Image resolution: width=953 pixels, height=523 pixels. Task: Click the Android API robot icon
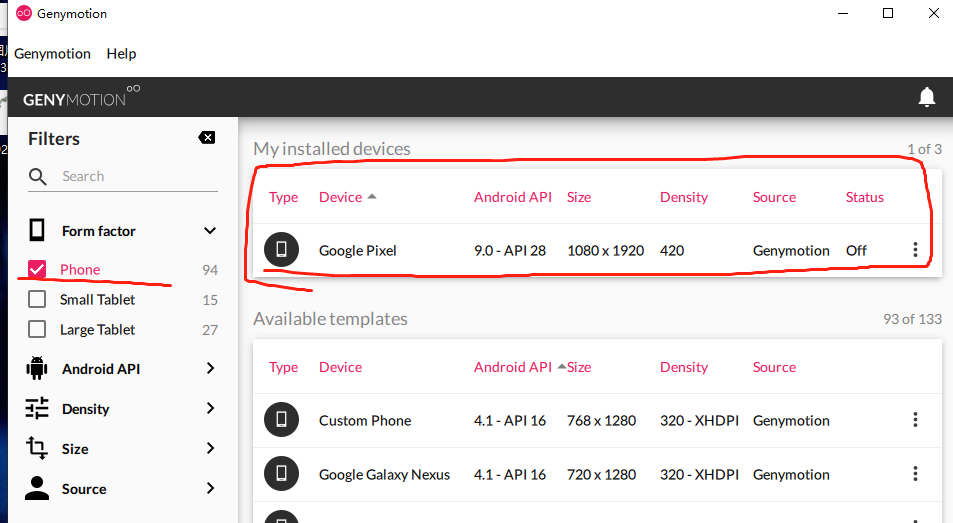37,369
